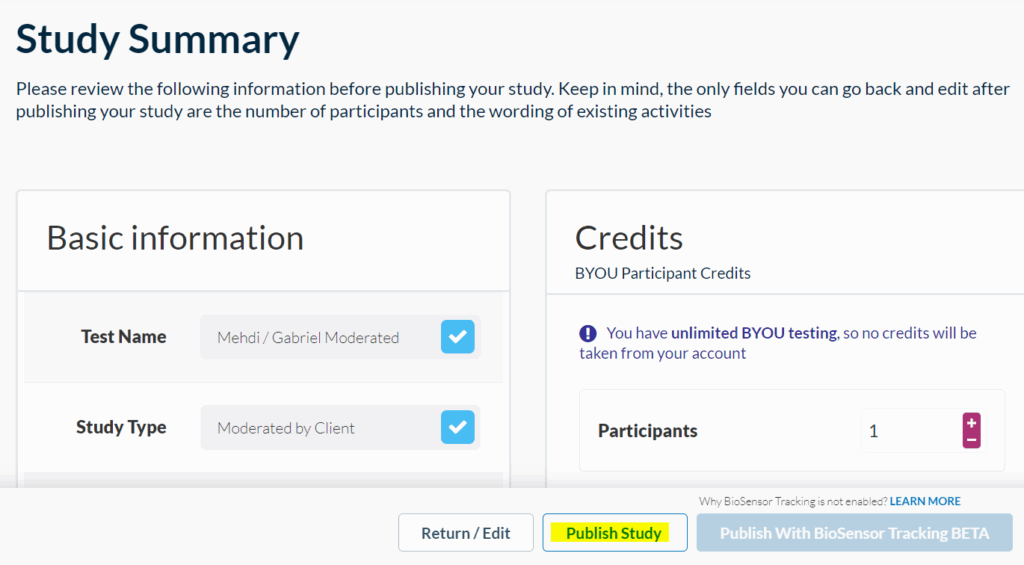
Task: Click the Basic information panel title
Action: (x=175, y=238)
